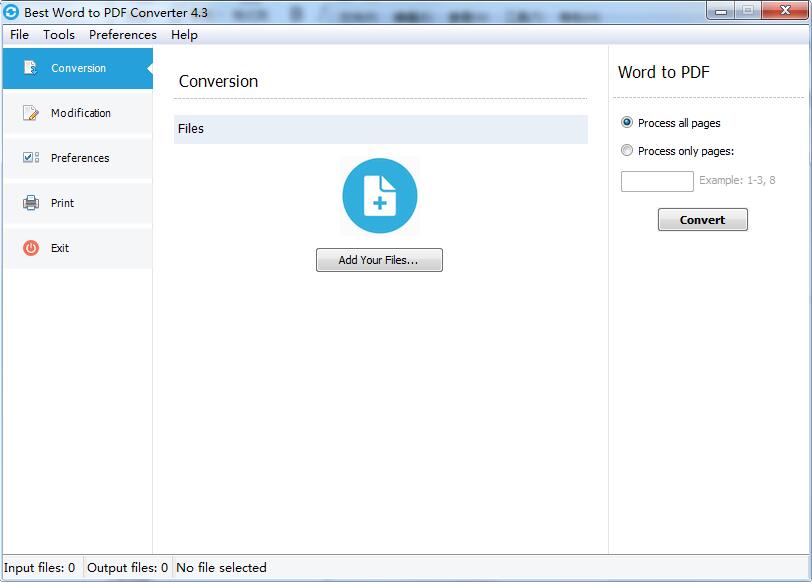The height and width of the screenshot is (582, 812).
Task: Select the Print label in sidebar
Action: coord(62,203)
